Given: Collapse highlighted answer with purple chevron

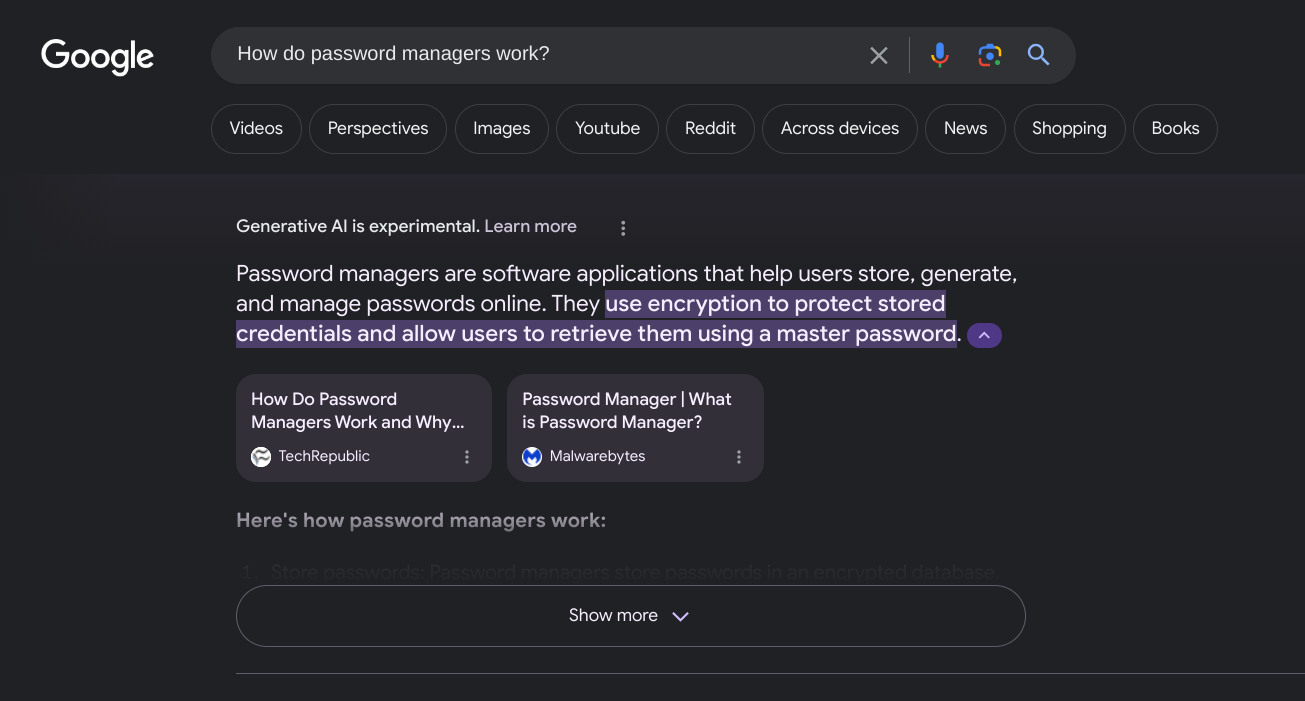Looking at the screenshot, I should coord(984,335).
